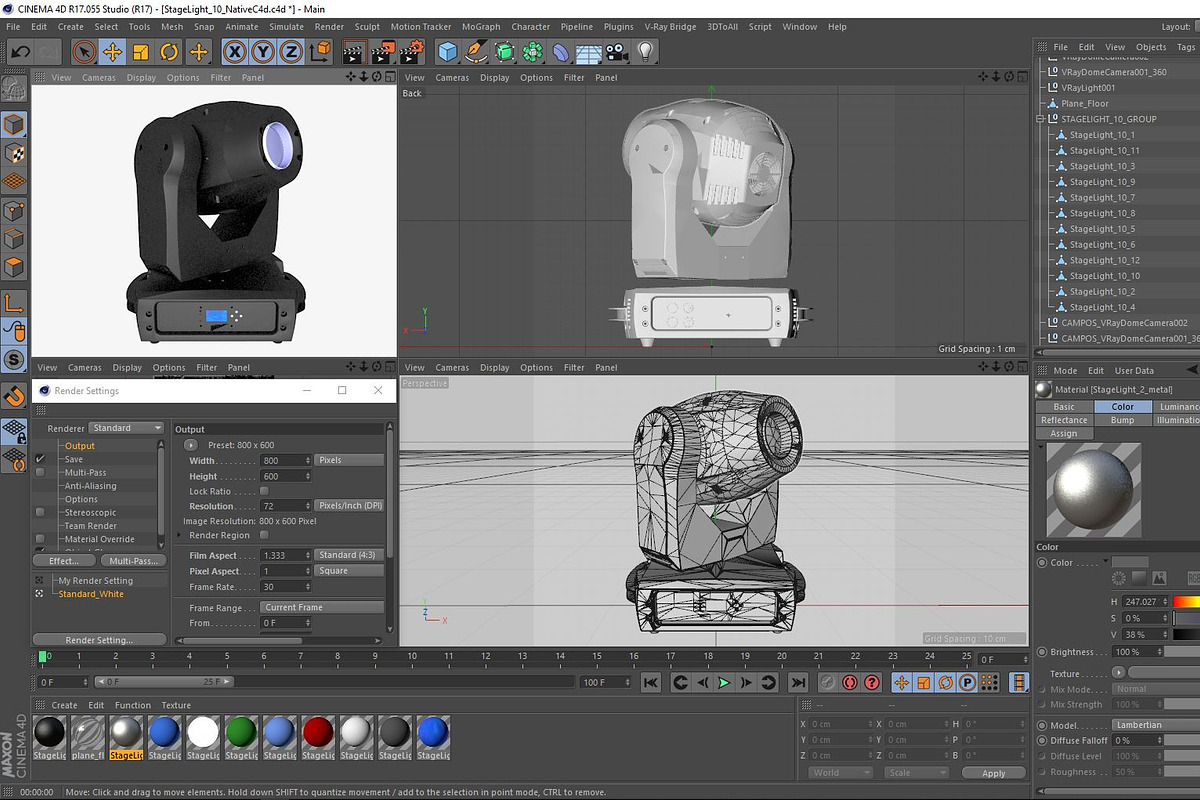Click the Assign button in material panel
The image size is (1200, 800).
[1064, 434]
